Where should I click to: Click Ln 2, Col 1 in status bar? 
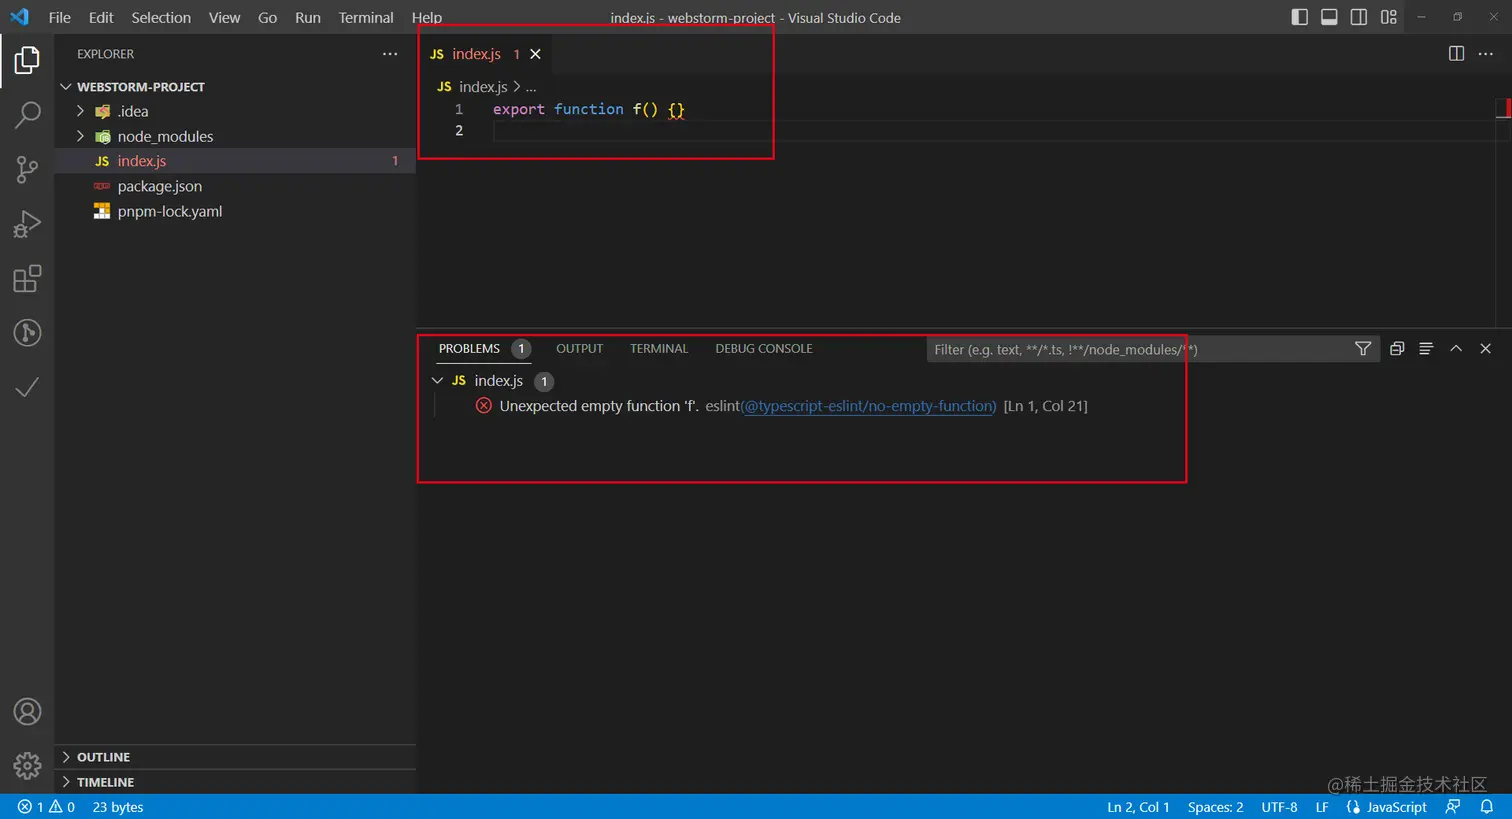[1138, 807]
